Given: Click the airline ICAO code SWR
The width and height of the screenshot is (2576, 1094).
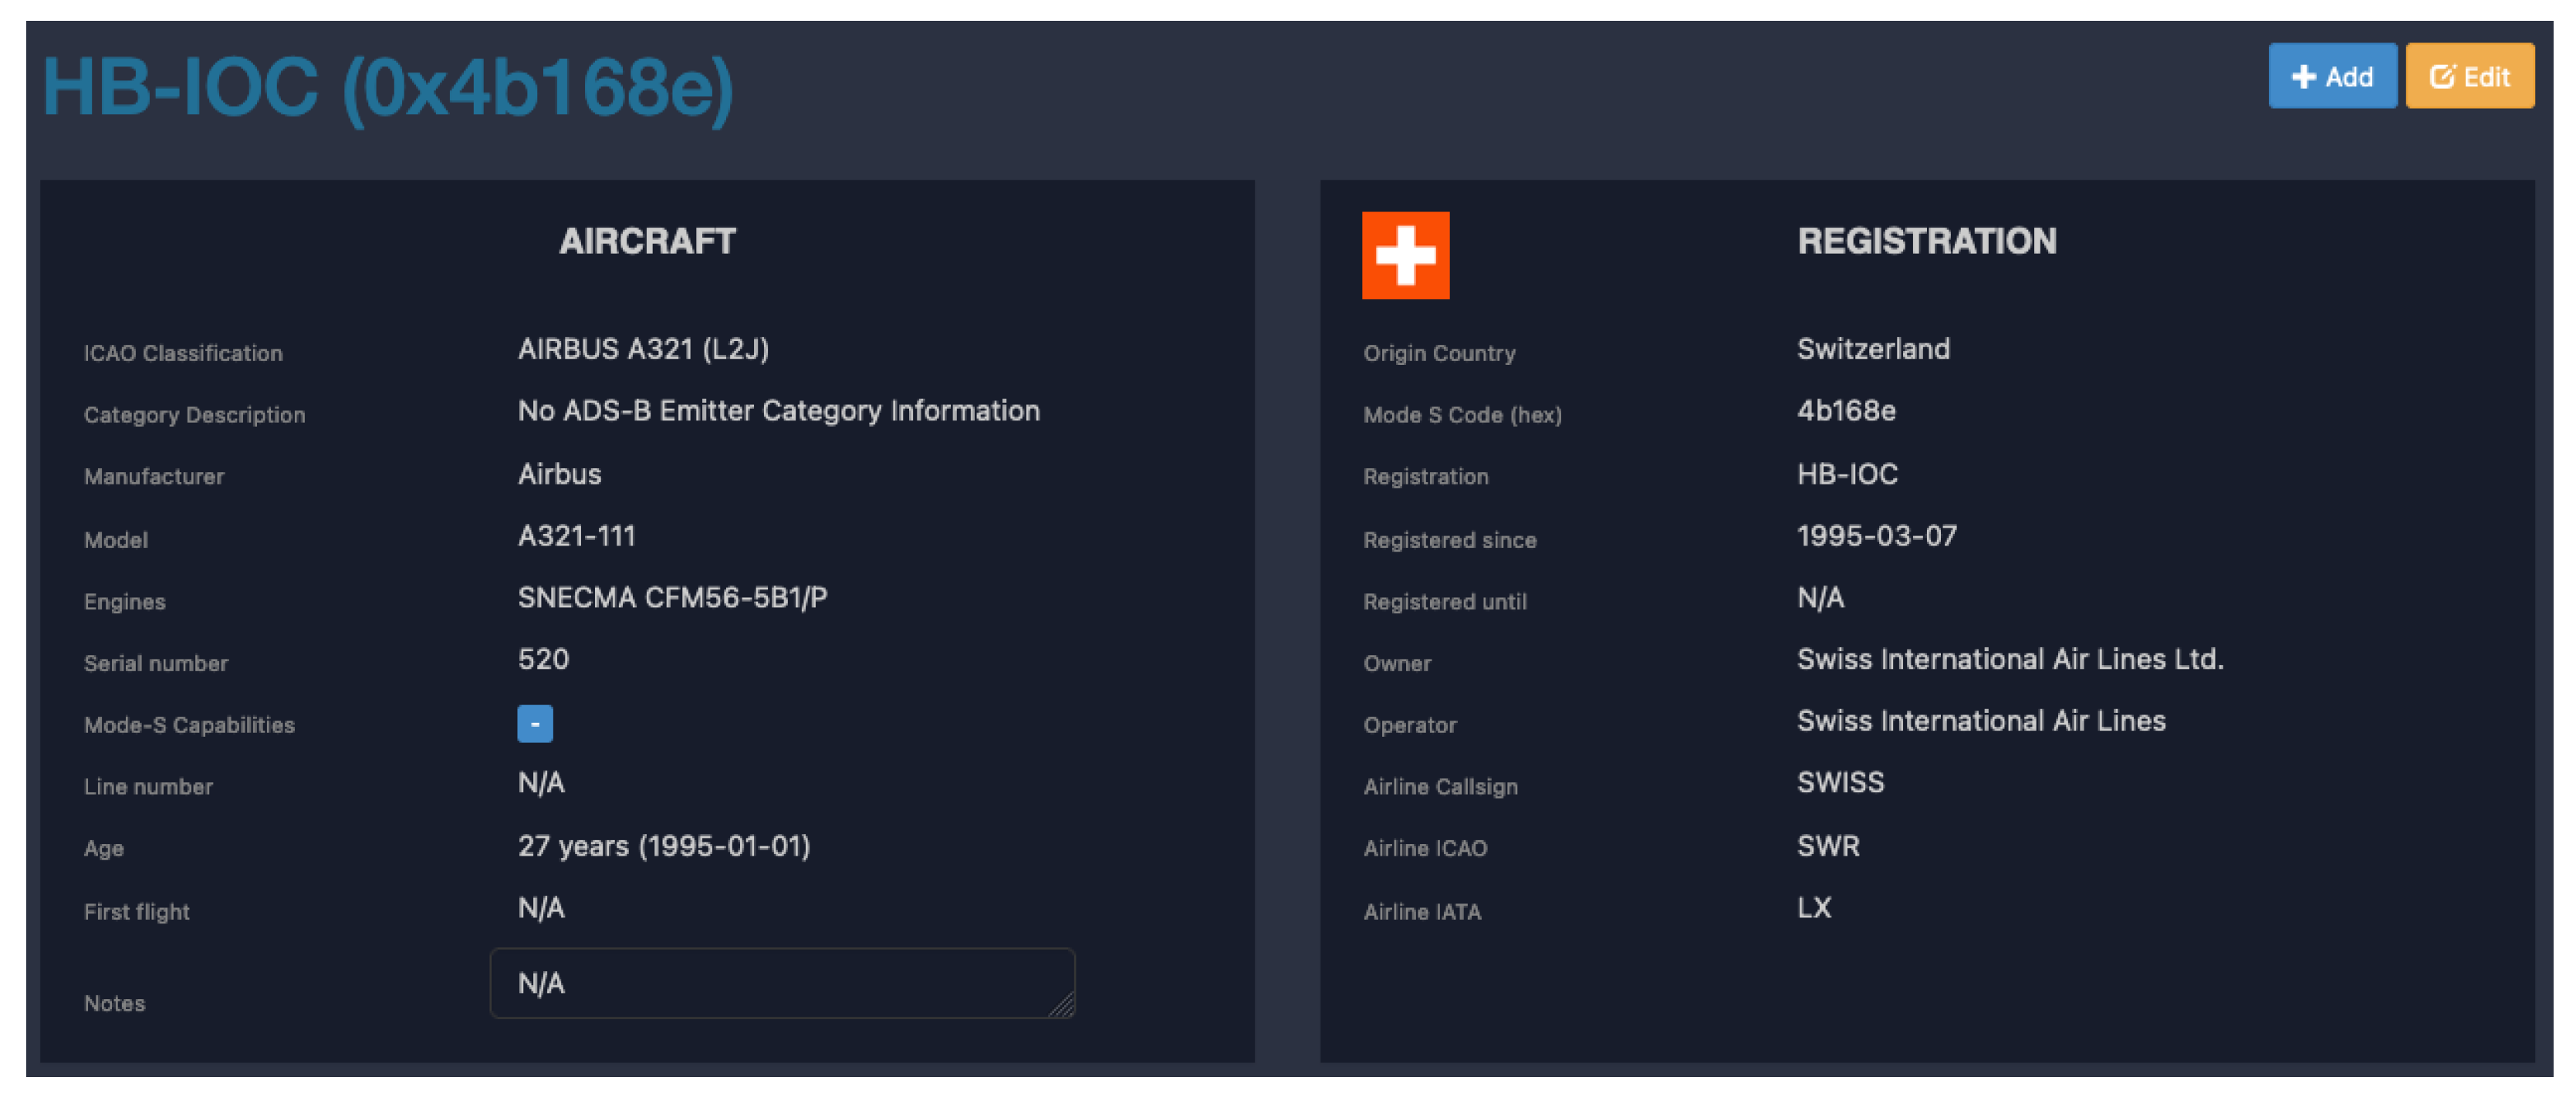Looking at the screenshot, I should 1828,846.
